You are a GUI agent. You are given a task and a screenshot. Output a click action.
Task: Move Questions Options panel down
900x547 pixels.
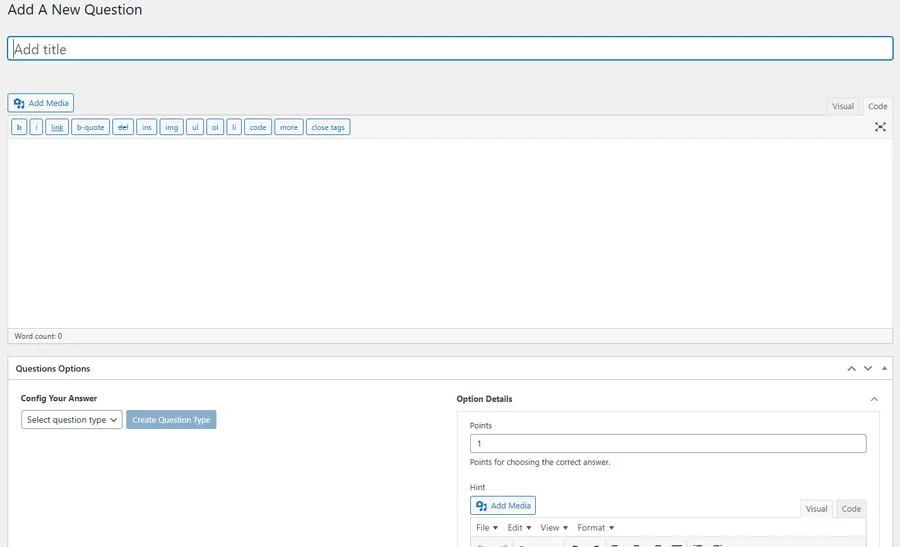tap(868, 368)
